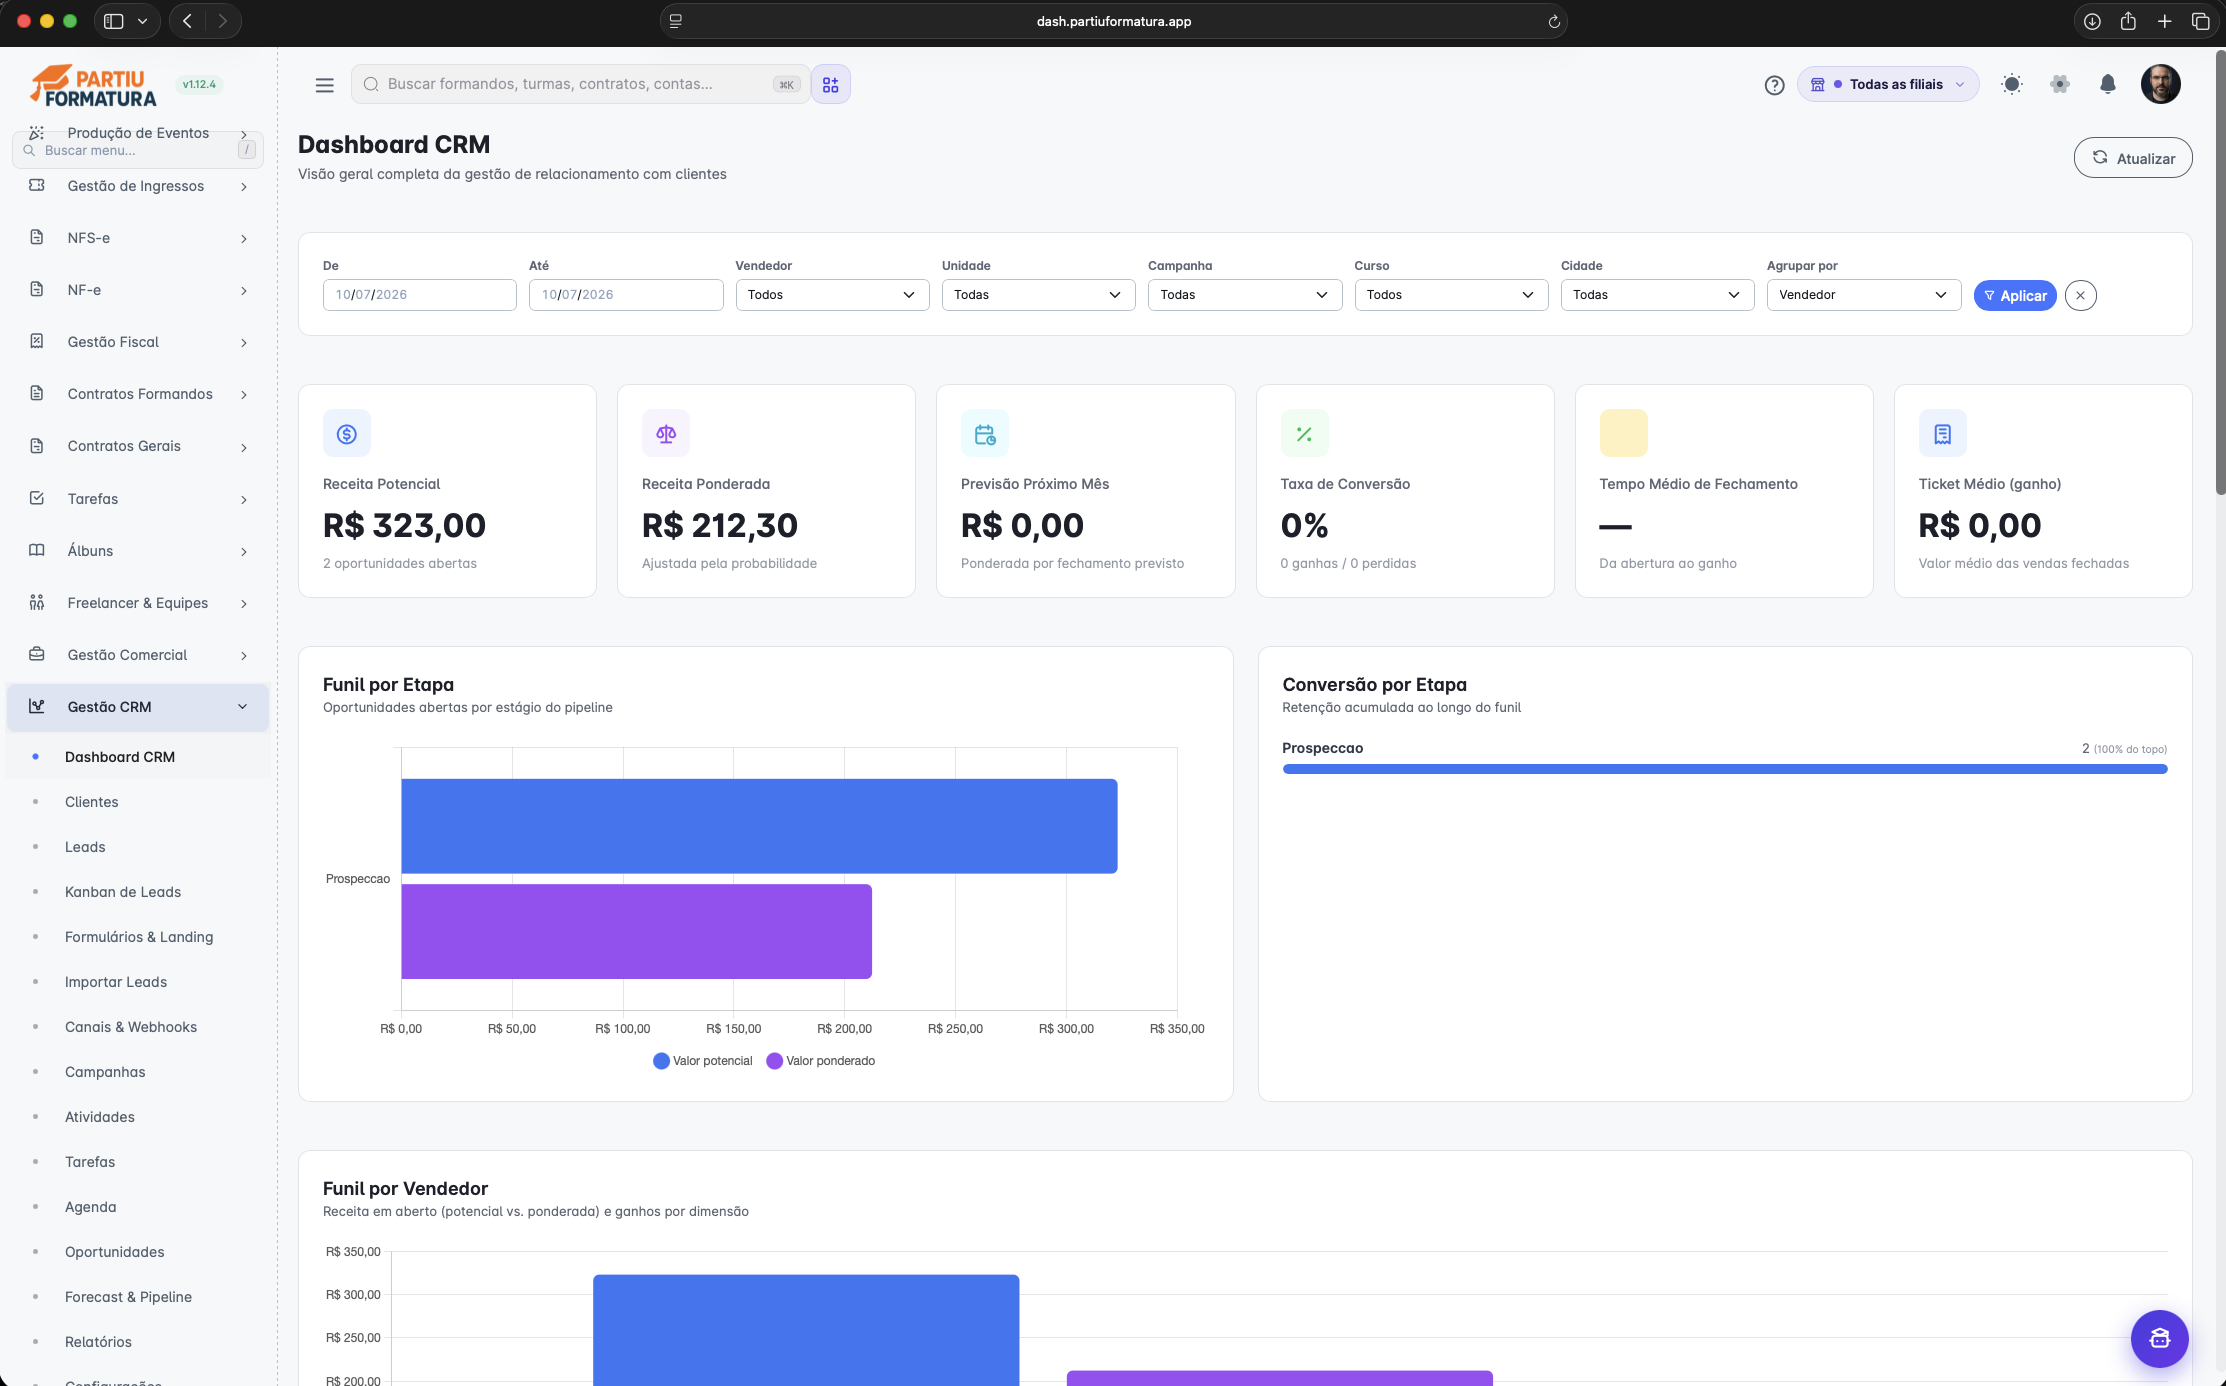Click the Partiu Formatura logo
Screen dimensions: 2226x1386
coord(93,86)
